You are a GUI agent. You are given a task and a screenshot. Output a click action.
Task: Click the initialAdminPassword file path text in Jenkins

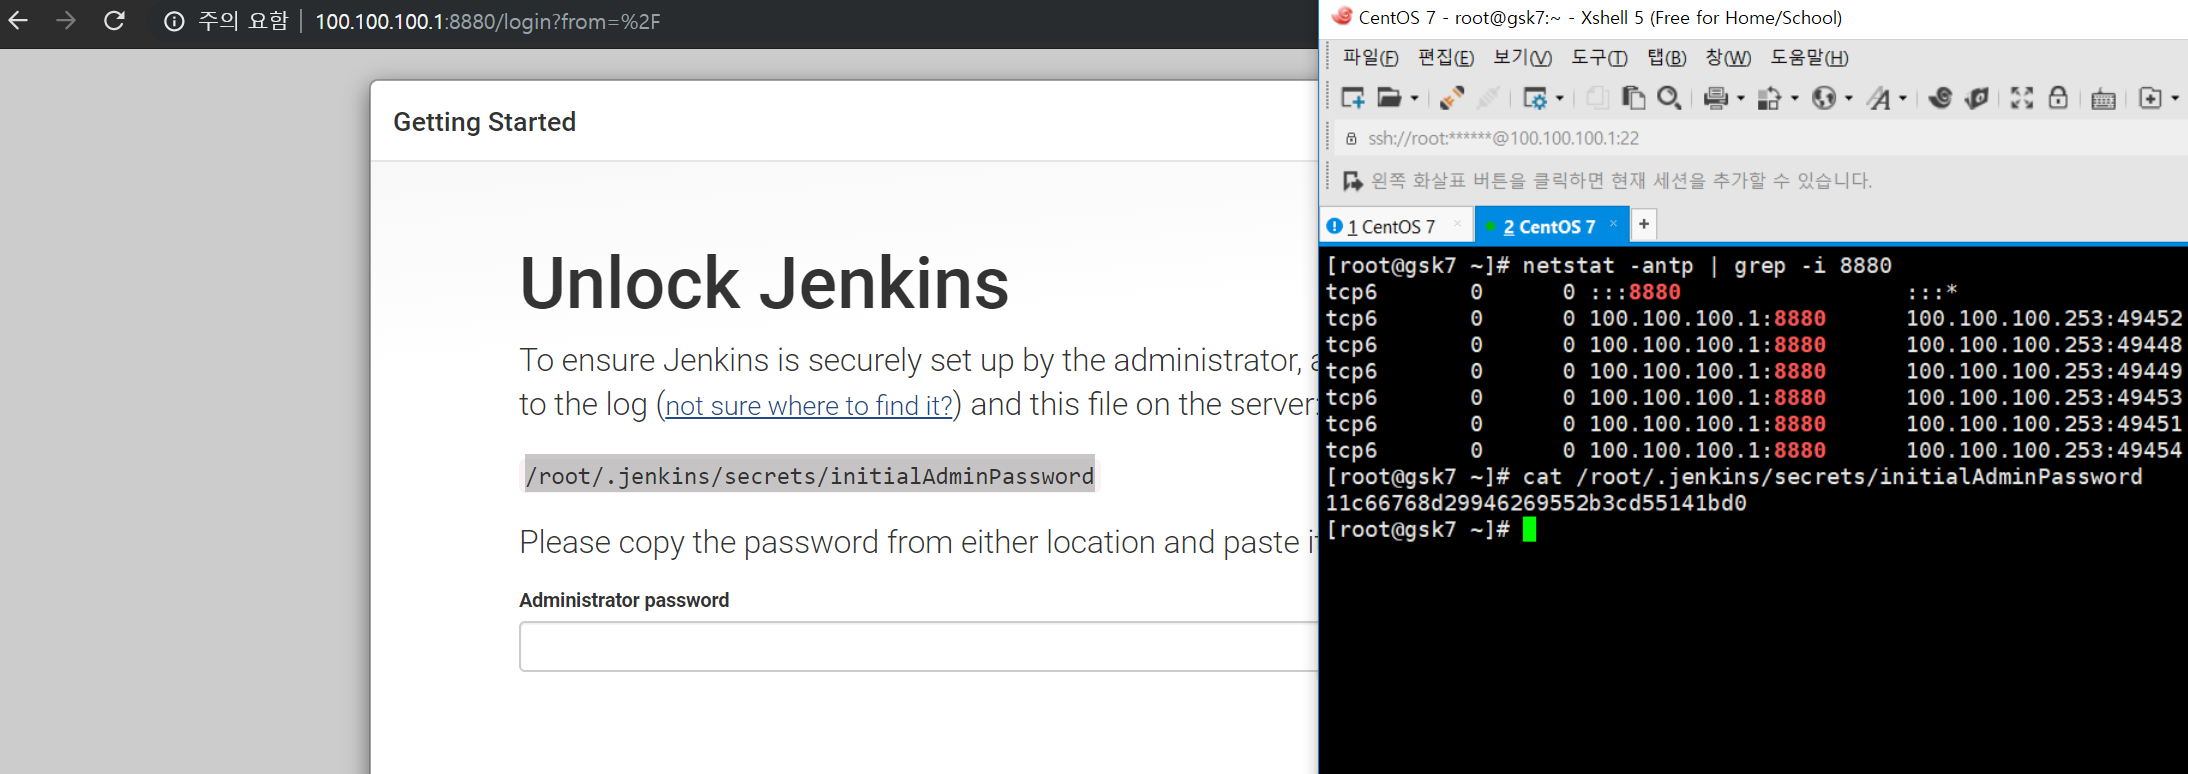pos(810,476)
